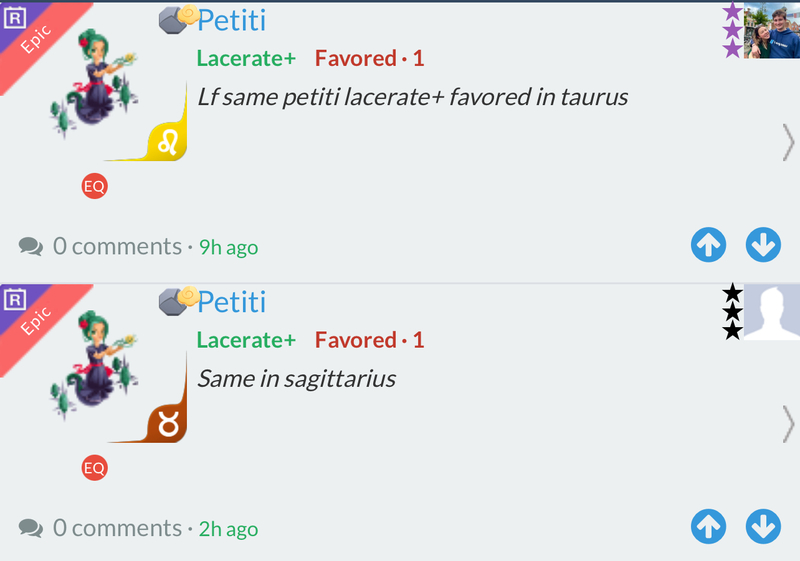Image resolution: width=800 pixels, height=561 pixels.
Task: Expand the second post via right chevron
Action: [x=788, y=425]
